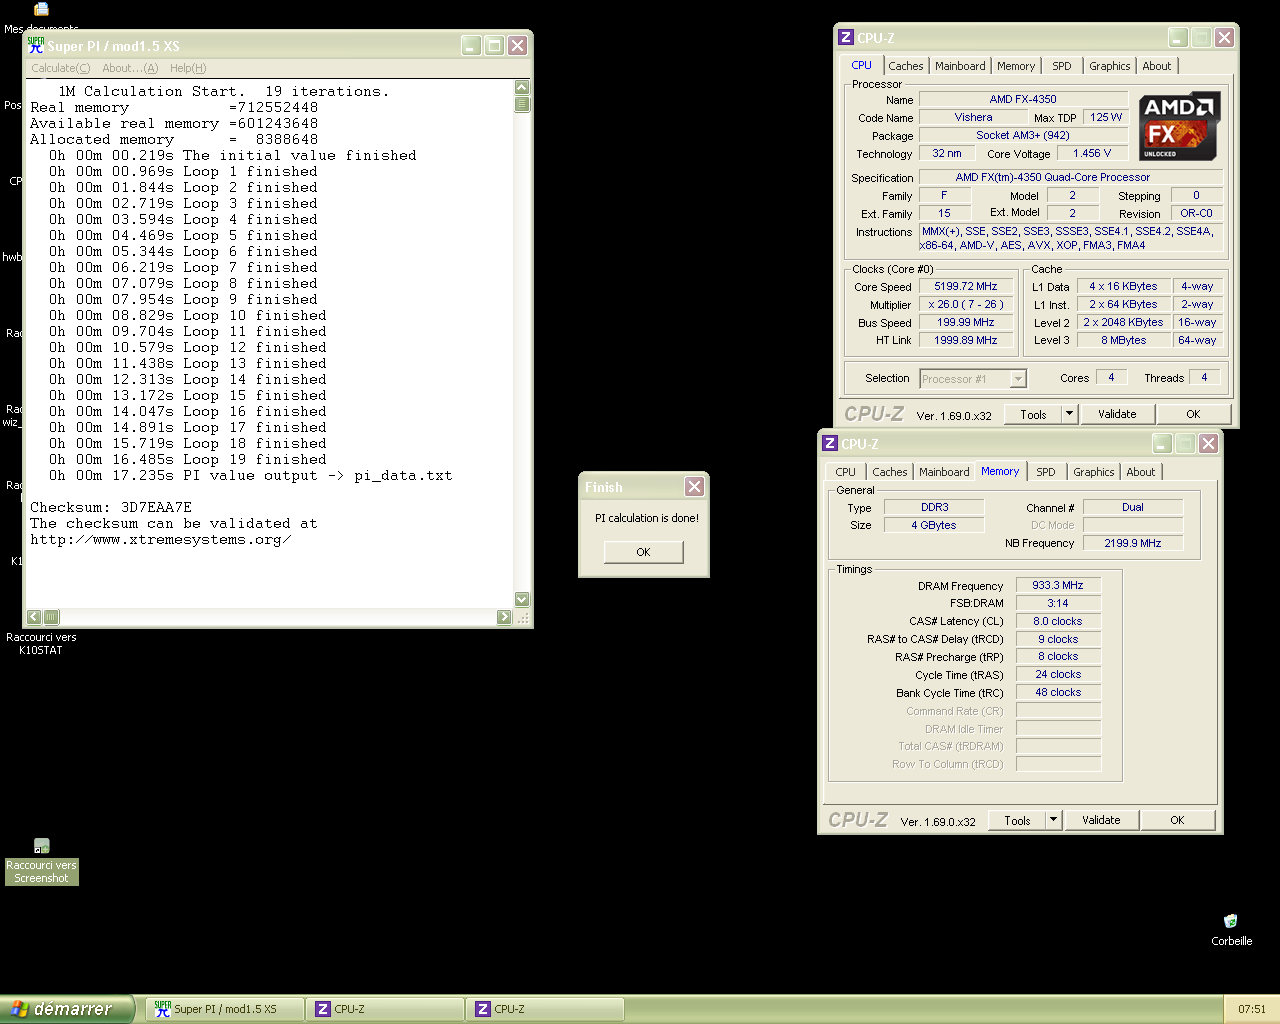Click the Multiplier x 26.0 value field
Screen dimensions: 1280x1024
(966, 304)
